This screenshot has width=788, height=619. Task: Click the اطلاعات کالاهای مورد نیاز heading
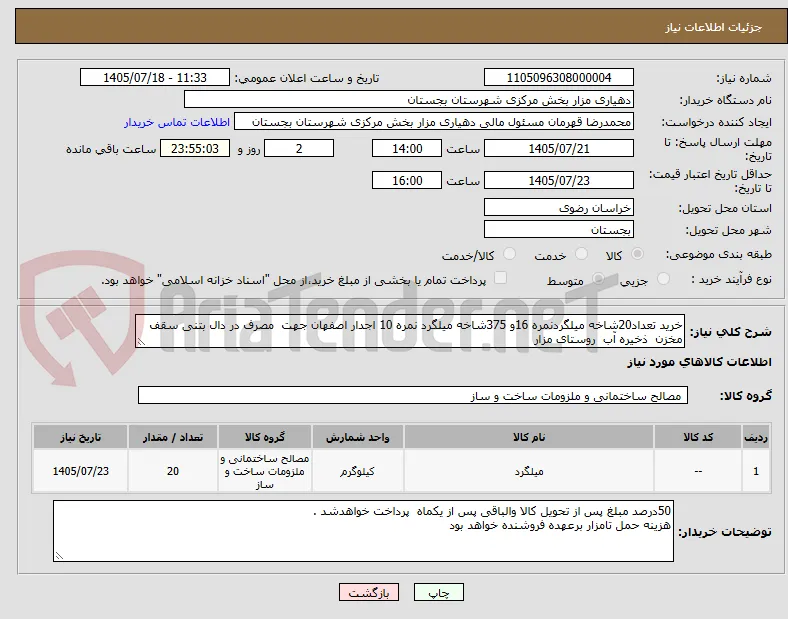point(699,362)
